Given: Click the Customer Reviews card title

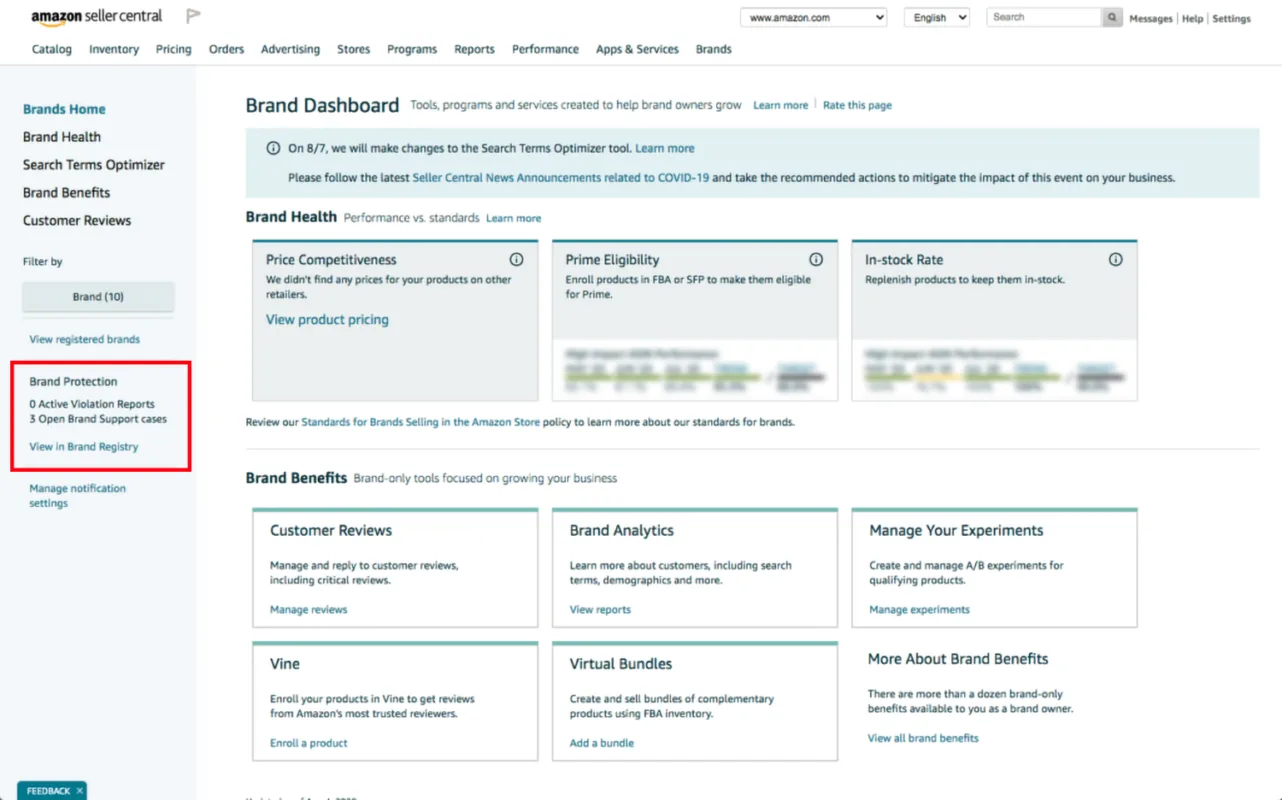Looking at the screenshot, I should point(331,531).
